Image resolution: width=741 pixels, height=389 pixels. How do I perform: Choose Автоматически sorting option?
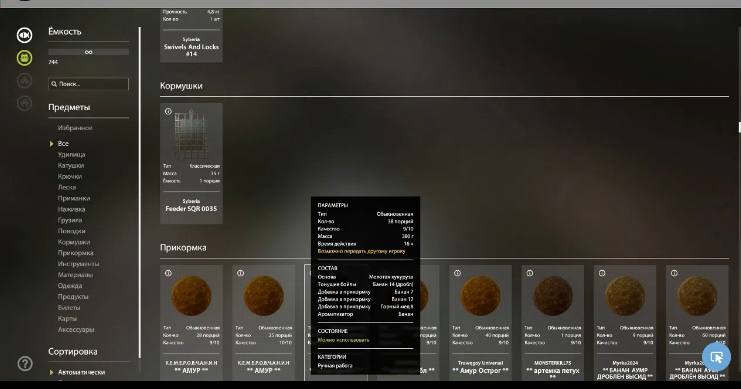pyautogui.click(x=81, y=372)
